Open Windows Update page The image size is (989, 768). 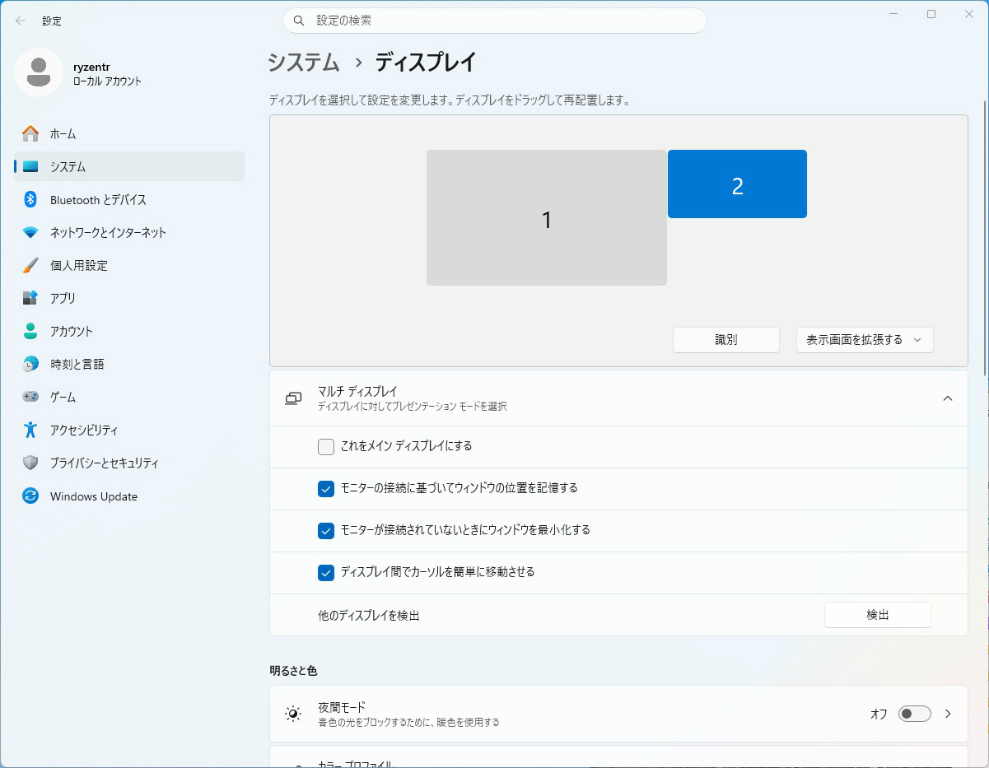point(129,496)
